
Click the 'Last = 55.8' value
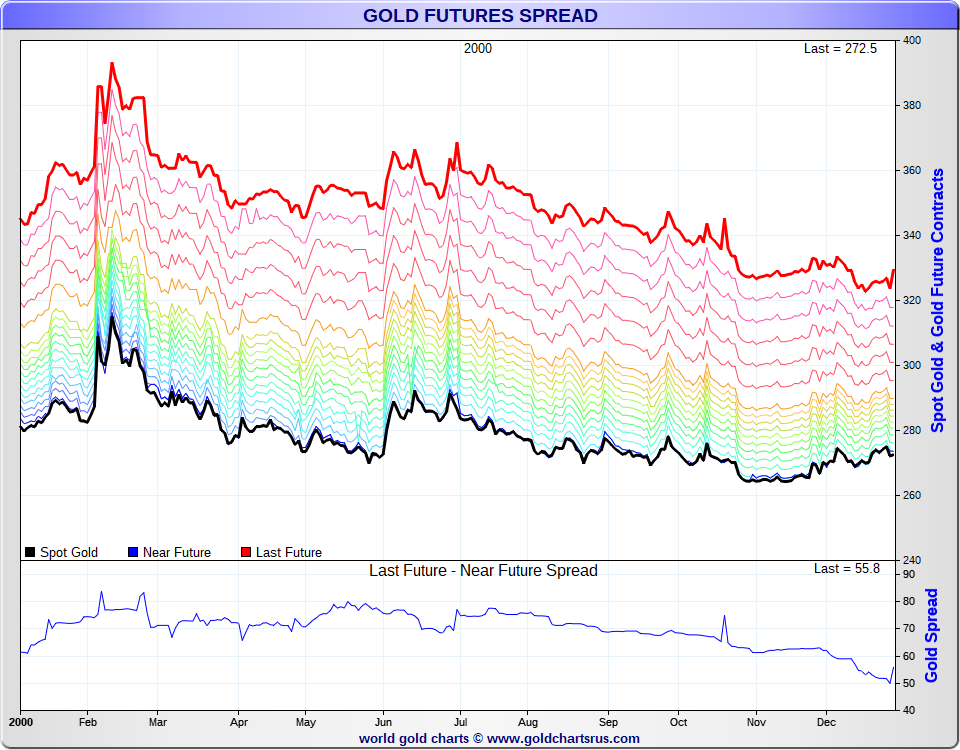pos(847,569)
